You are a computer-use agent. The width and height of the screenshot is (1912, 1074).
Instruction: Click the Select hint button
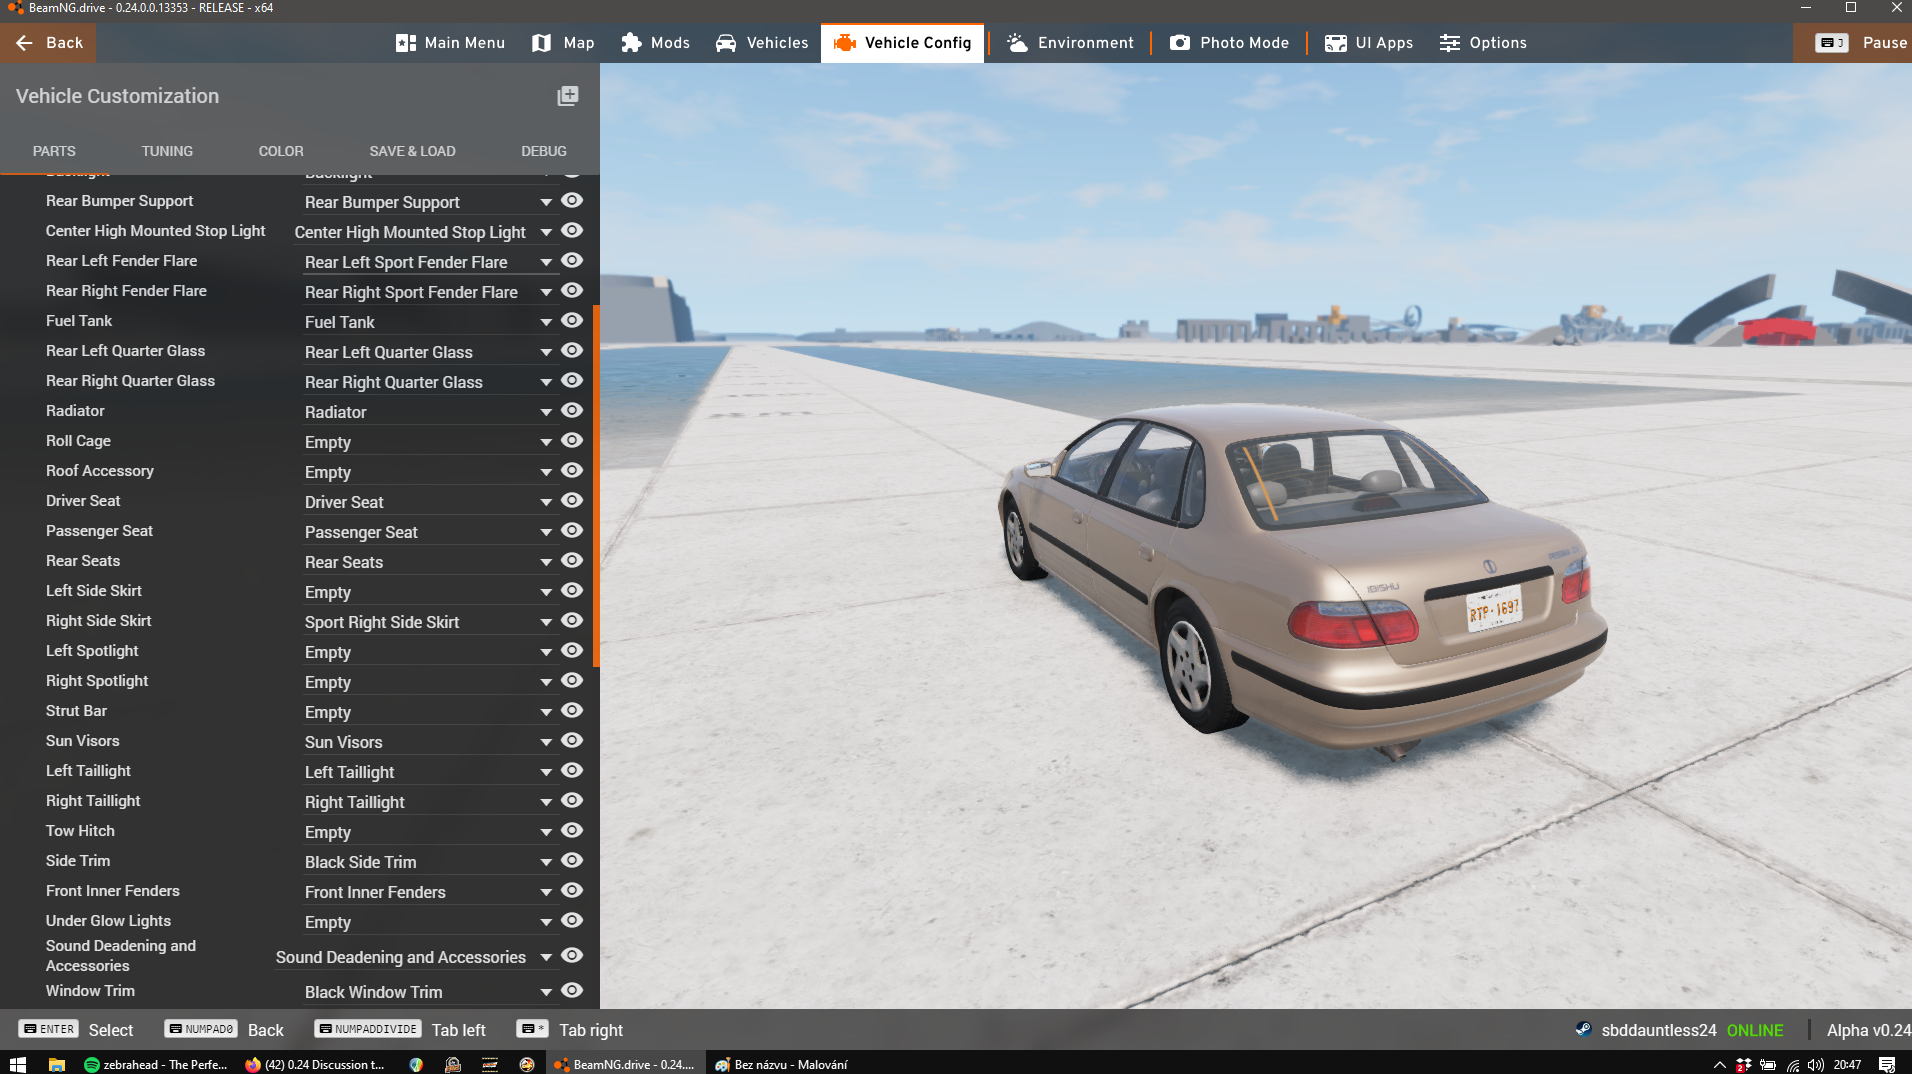pyautogui.click(x=111, y=1030)
